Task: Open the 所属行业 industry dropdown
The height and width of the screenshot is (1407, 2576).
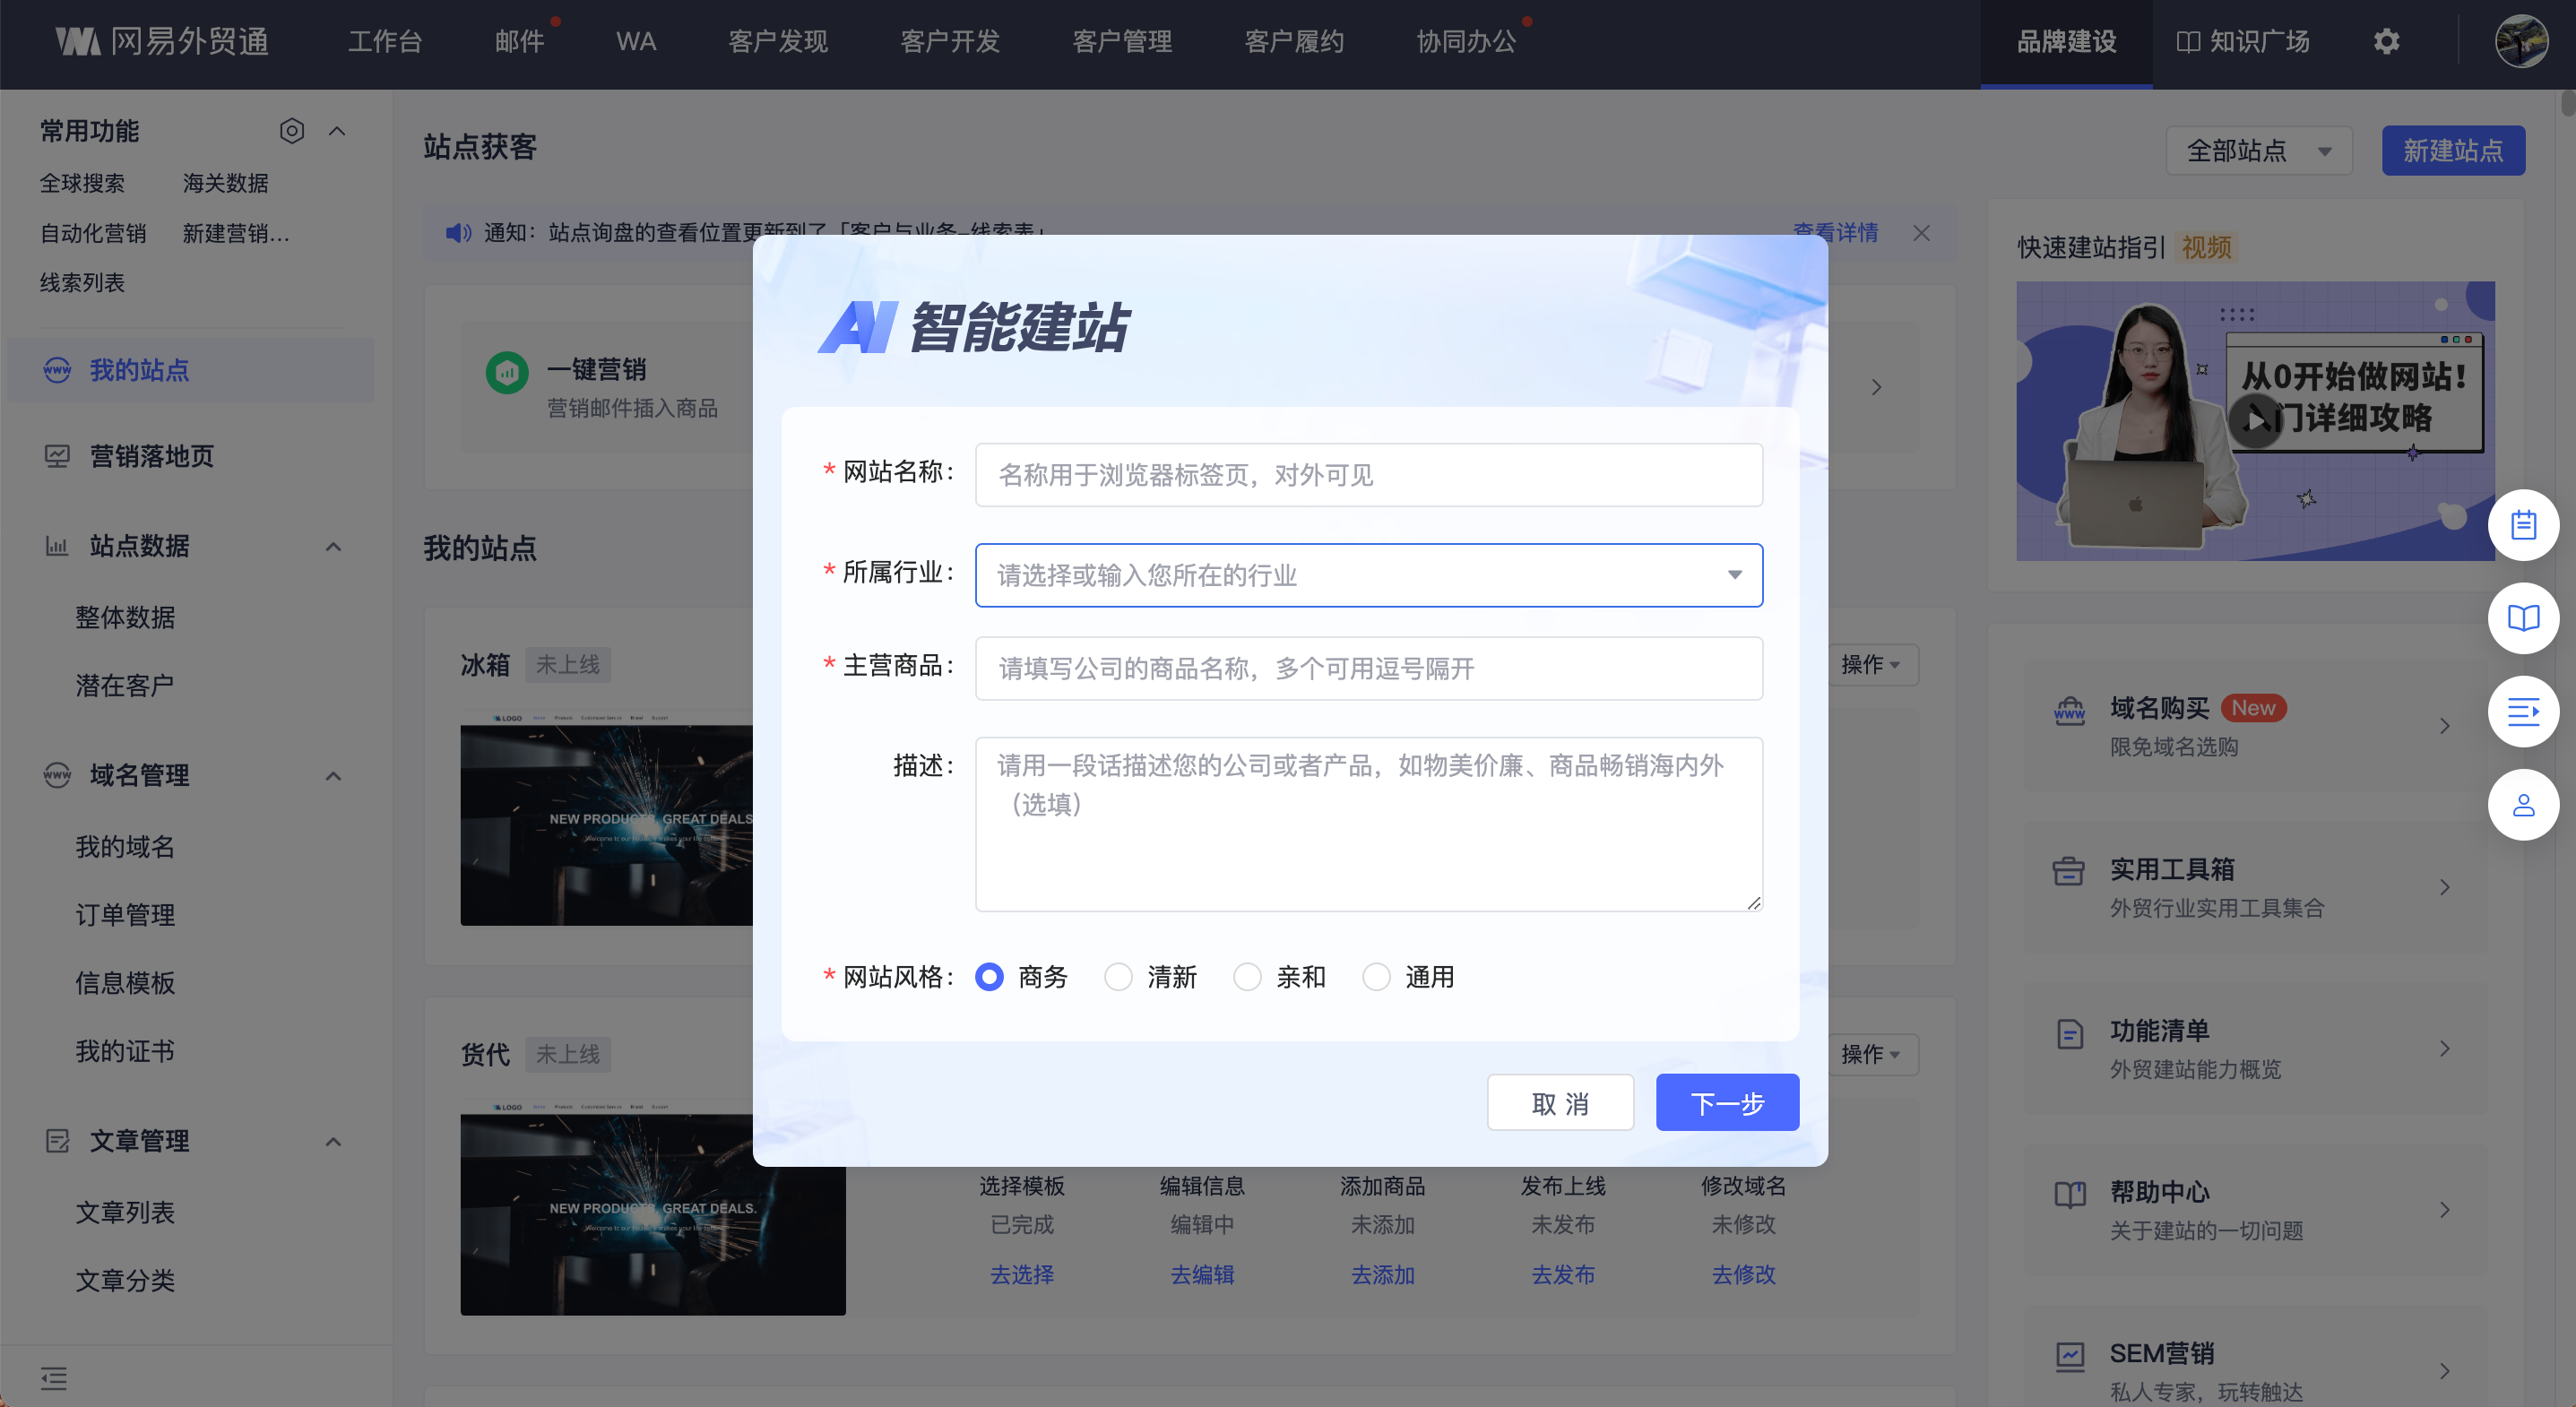Action: point(1368,575)
